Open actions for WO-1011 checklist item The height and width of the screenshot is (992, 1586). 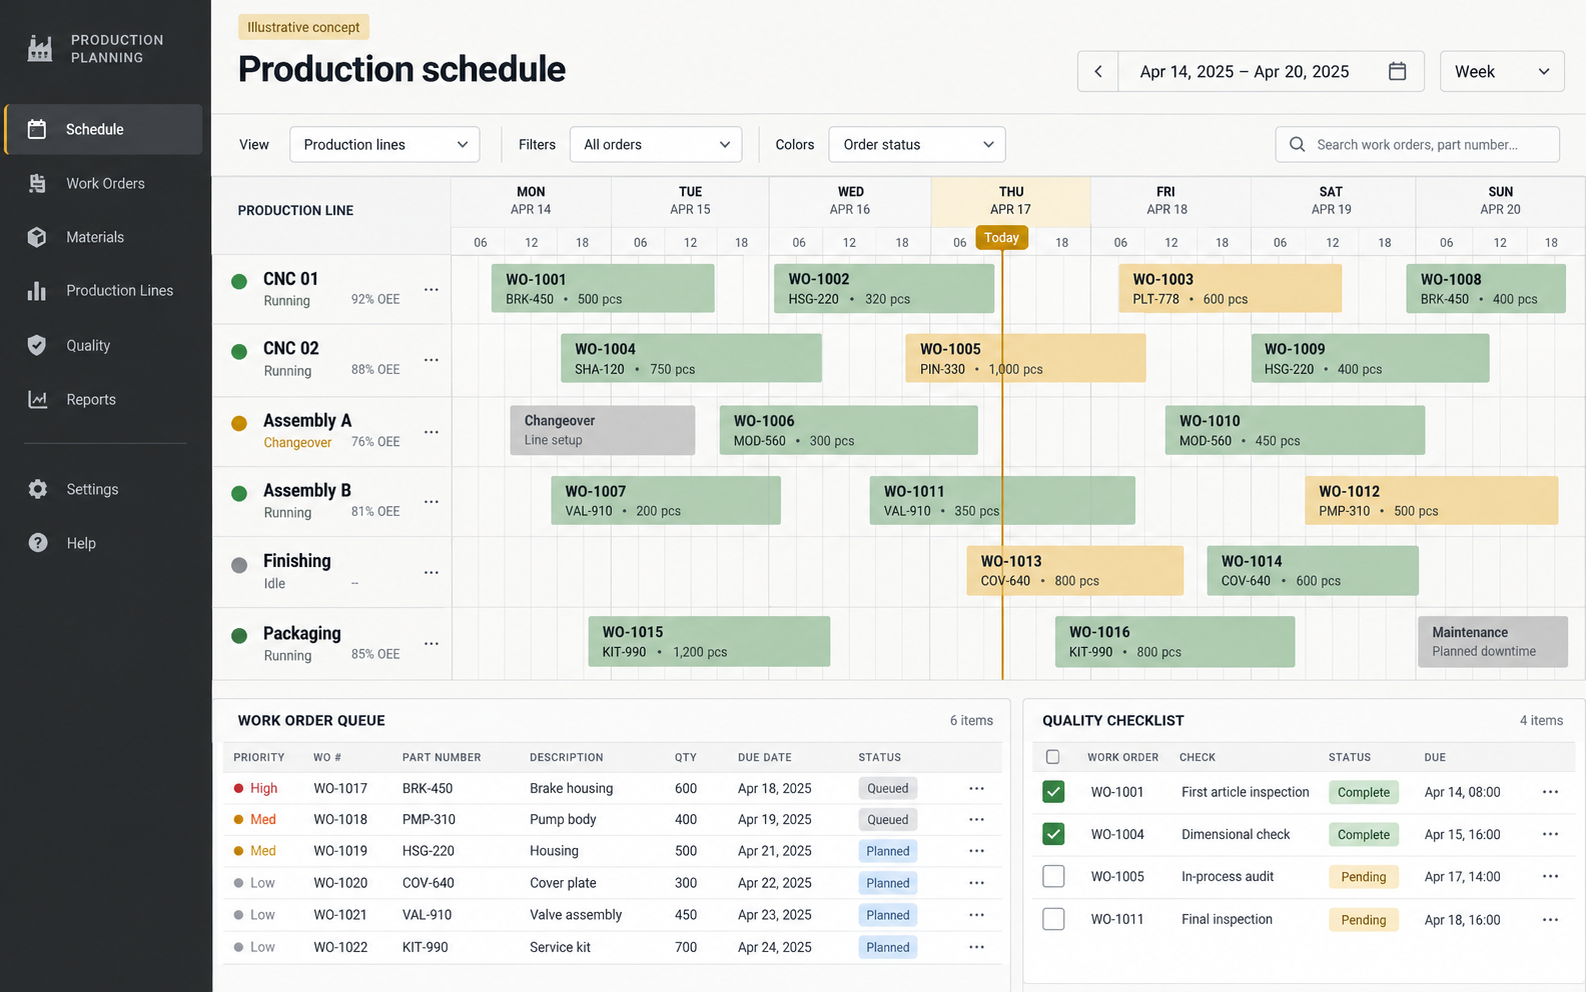(1550, 919)
